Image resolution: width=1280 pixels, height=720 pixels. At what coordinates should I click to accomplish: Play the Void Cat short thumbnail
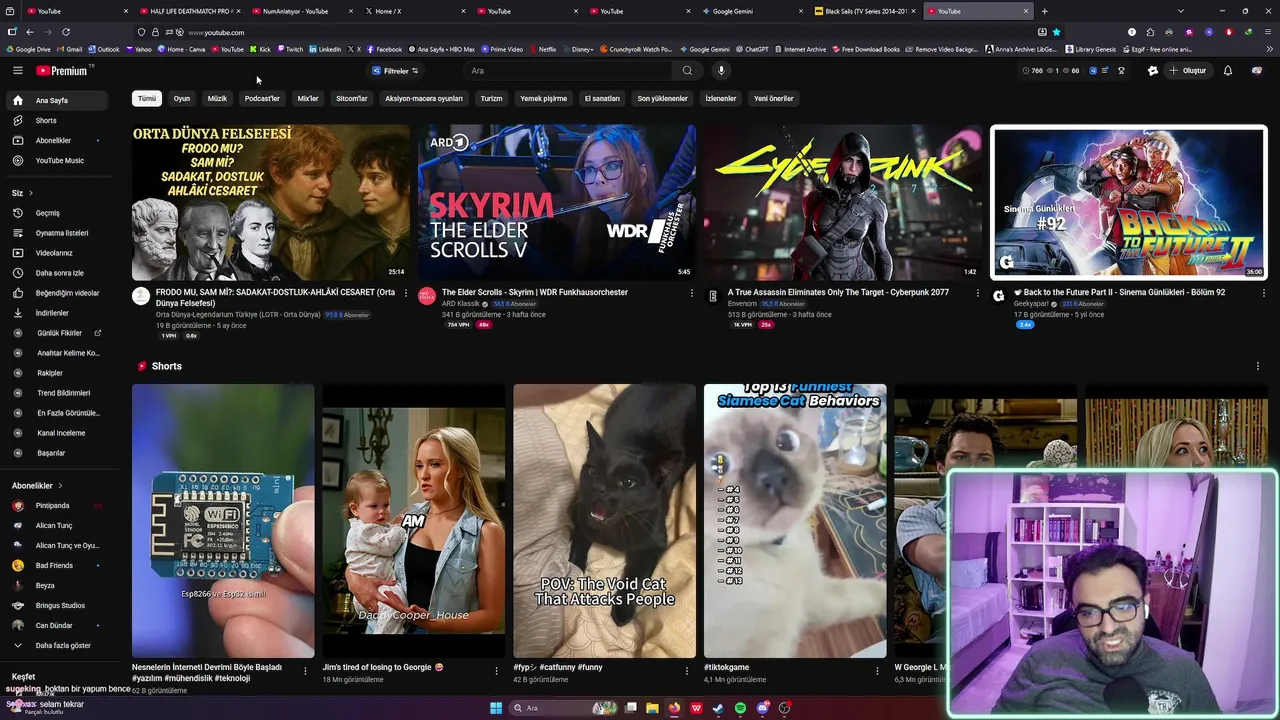[604, 521]
